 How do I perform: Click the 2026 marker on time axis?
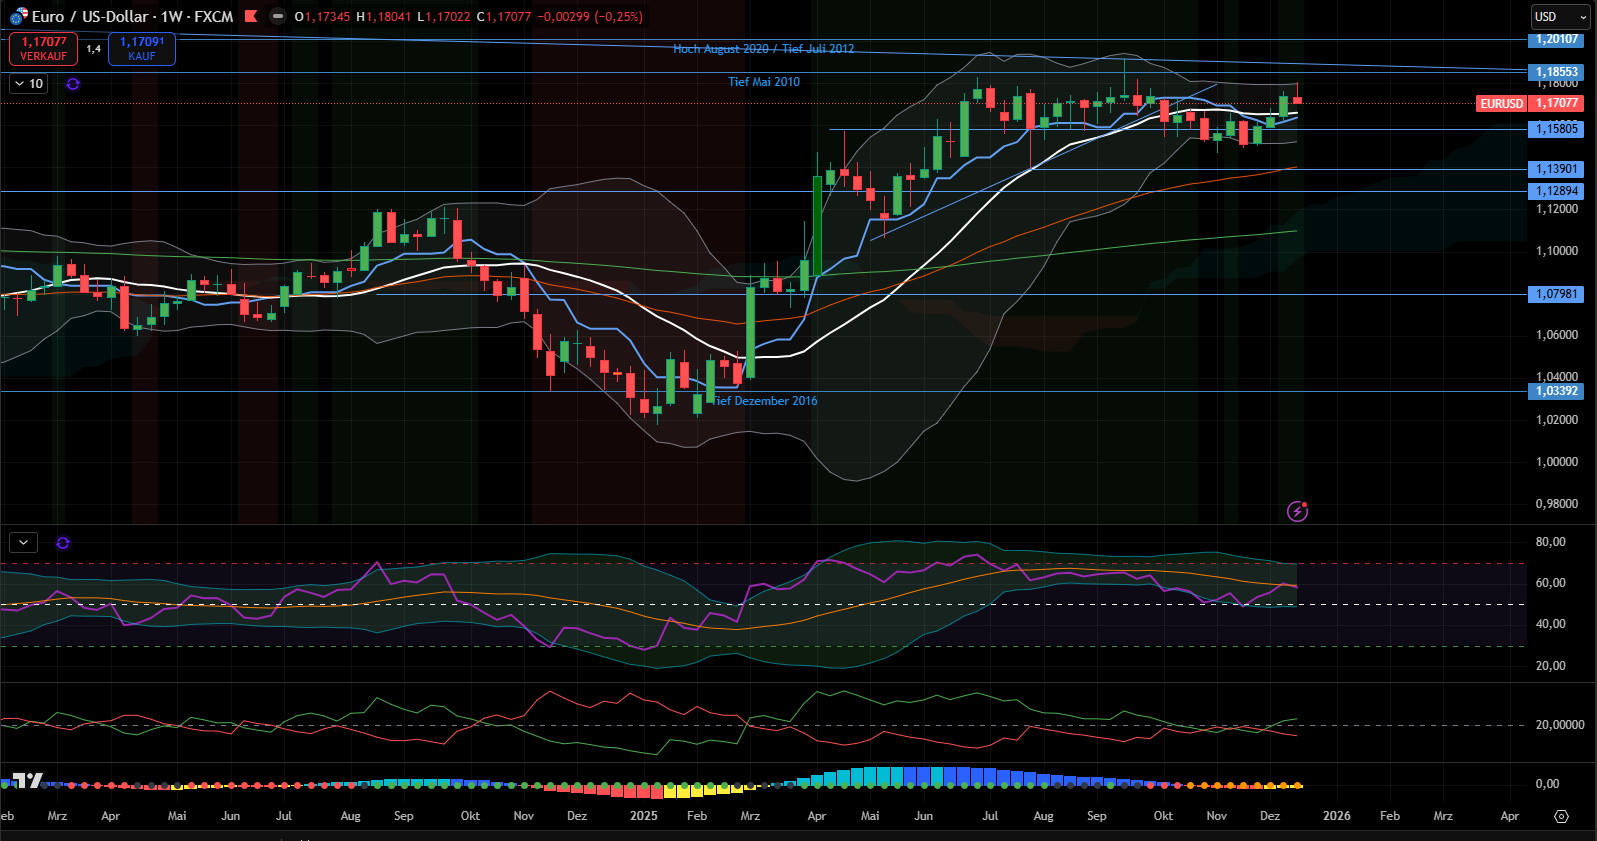point(1336,816)
